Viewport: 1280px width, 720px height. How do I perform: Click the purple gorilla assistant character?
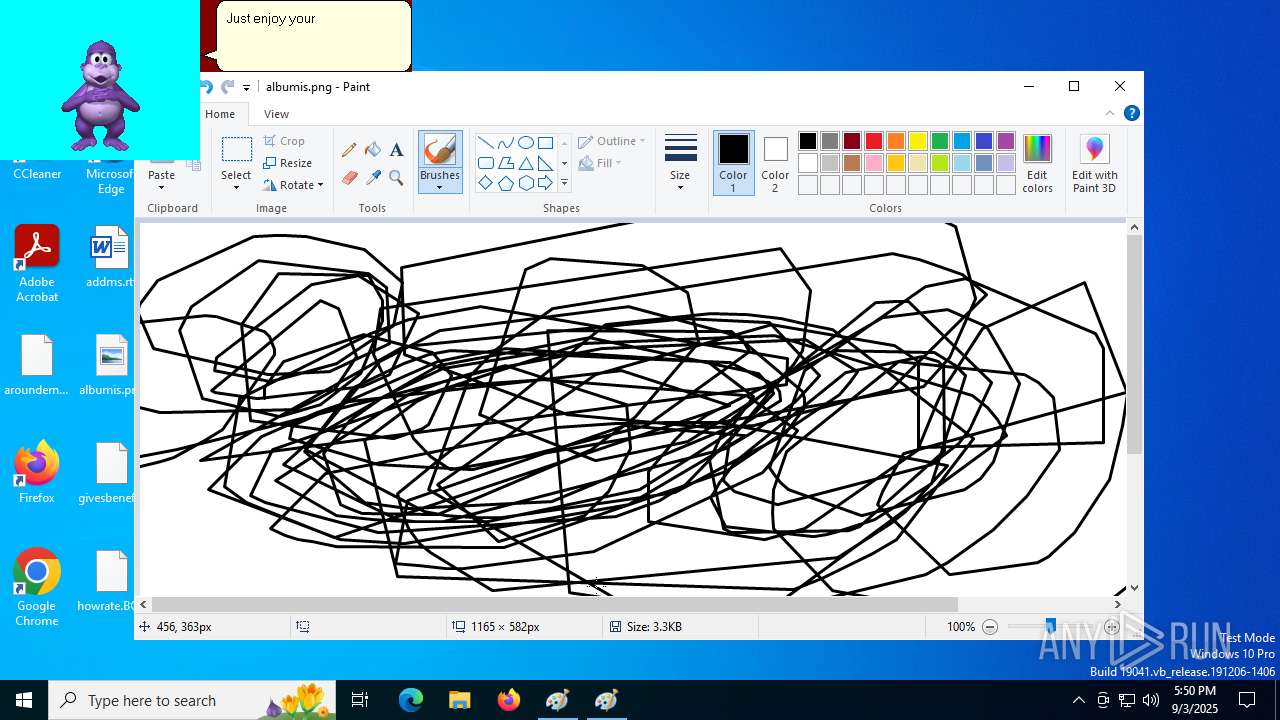100,96
